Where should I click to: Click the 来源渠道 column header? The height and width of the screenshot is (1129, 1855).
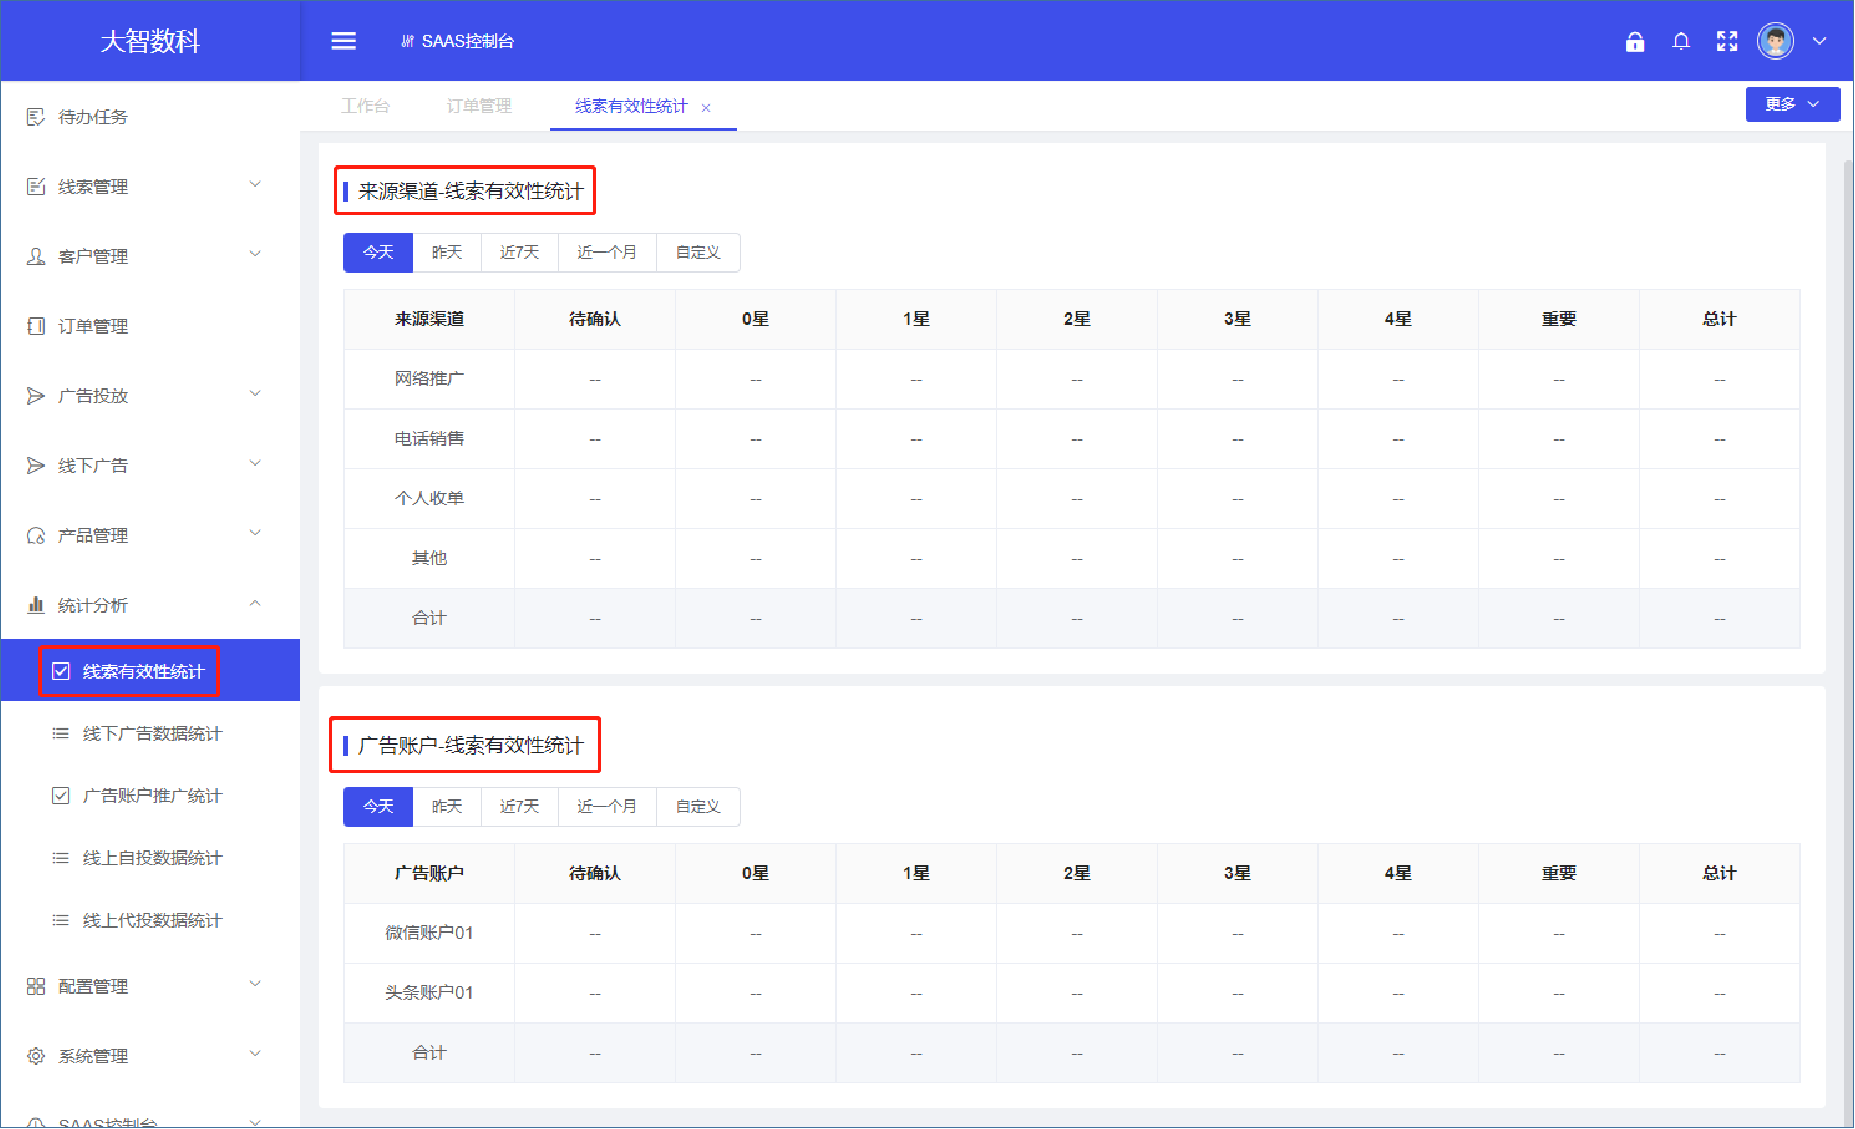[429, 319]
